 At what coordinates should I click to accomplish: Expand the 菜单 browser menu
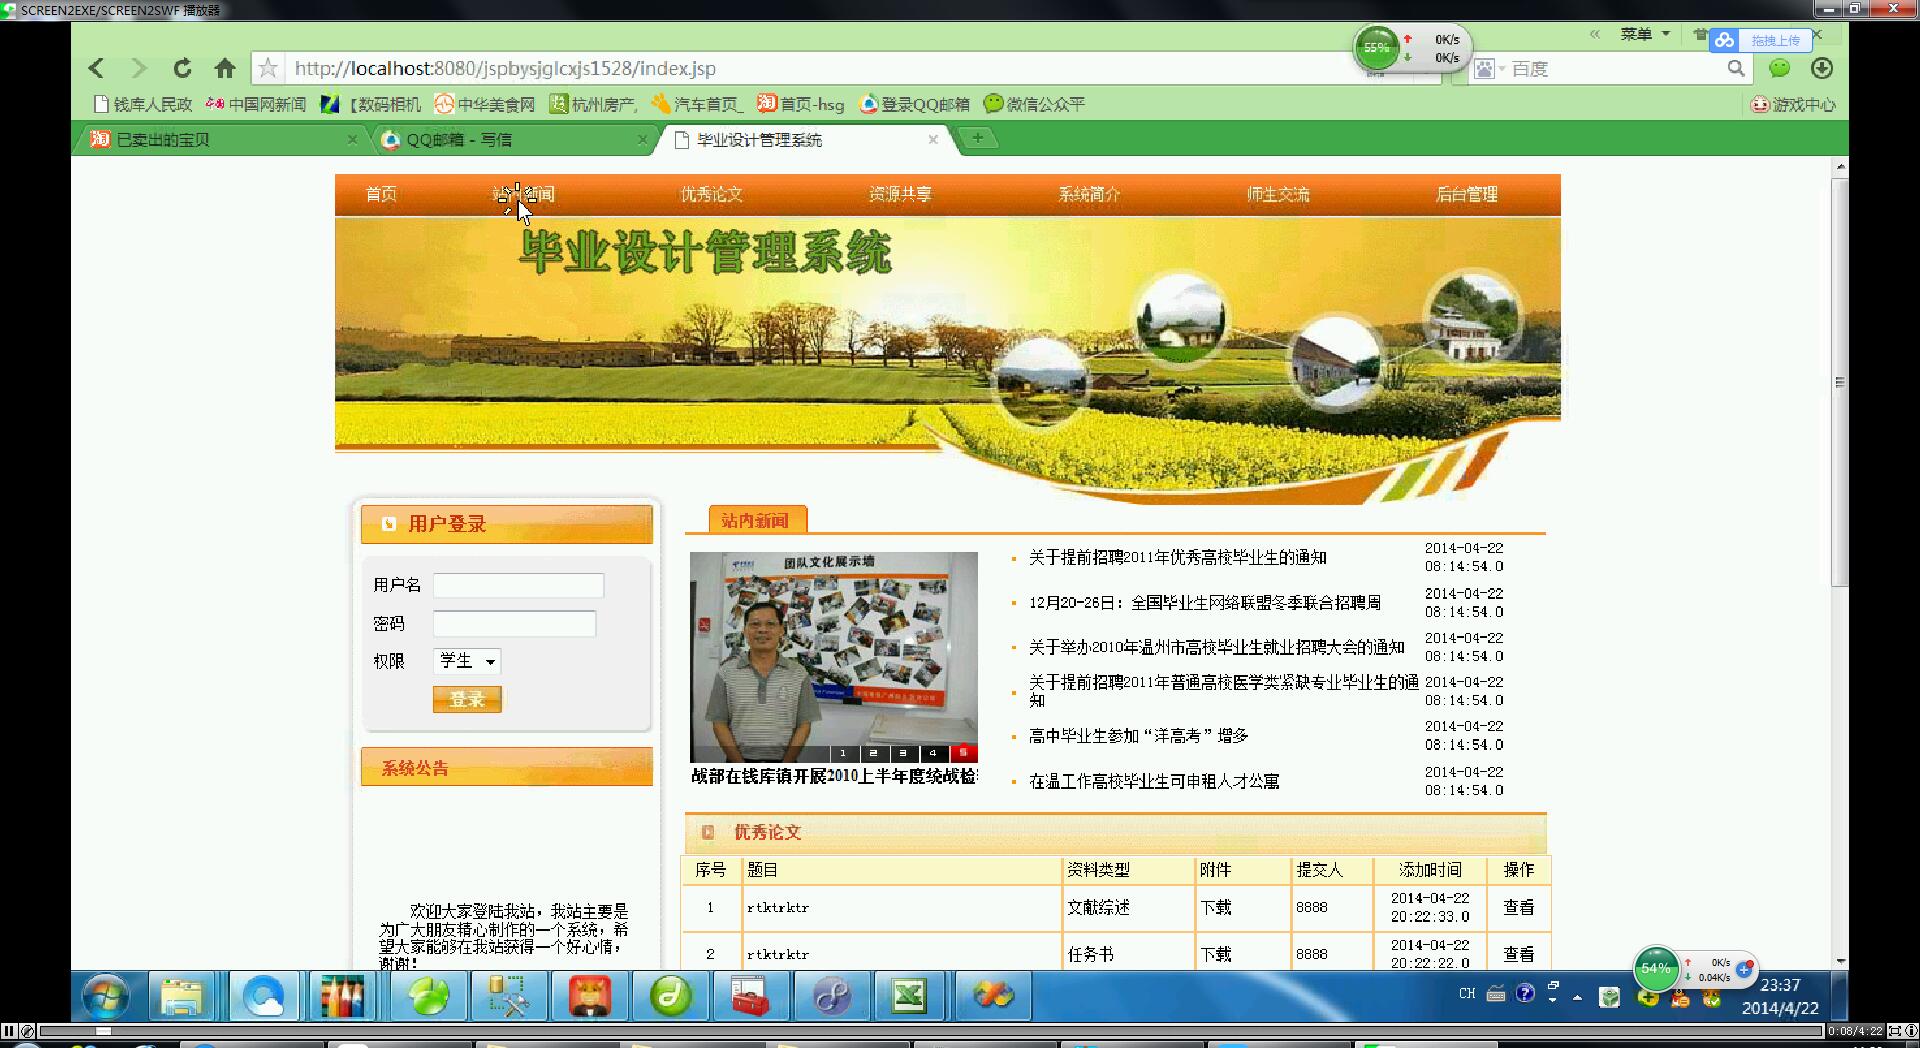1645,34
